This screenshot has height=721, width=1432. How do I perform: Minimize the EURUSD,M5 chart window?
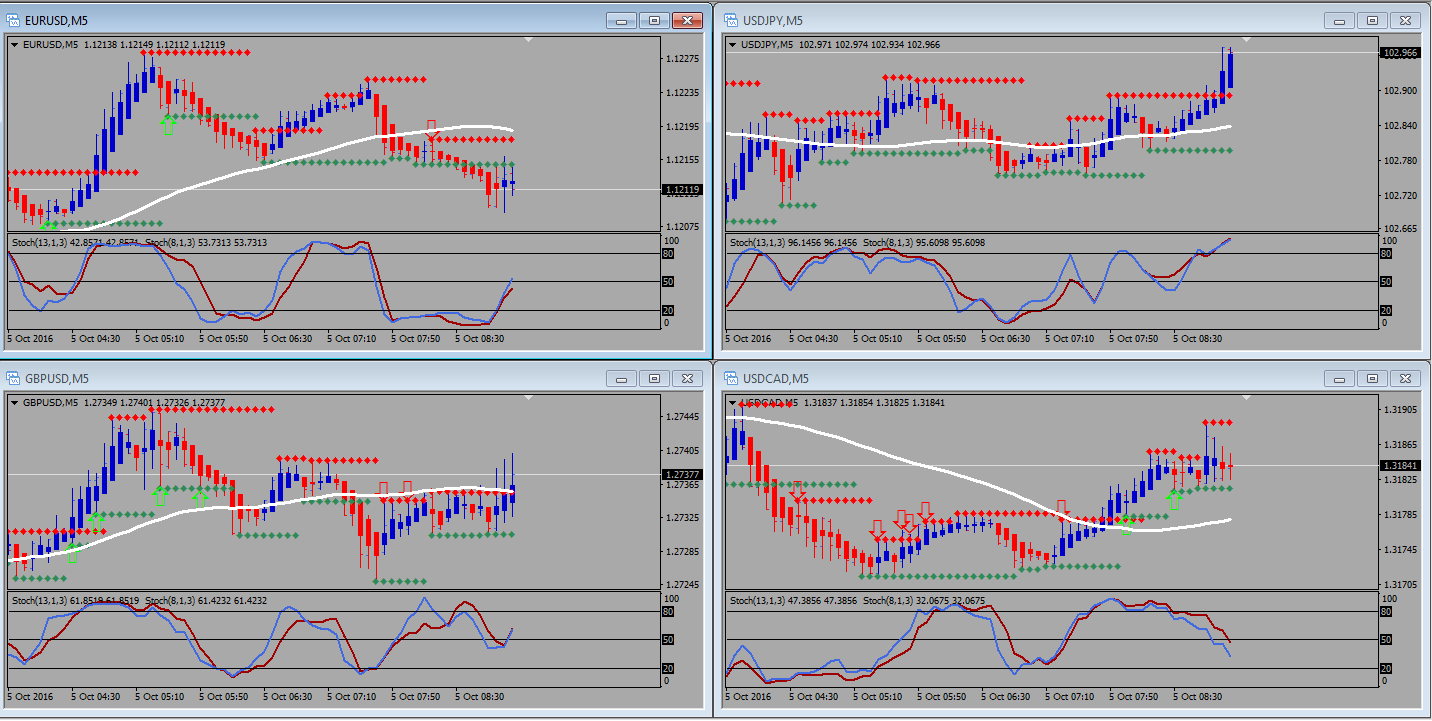[x=622, y=20]
